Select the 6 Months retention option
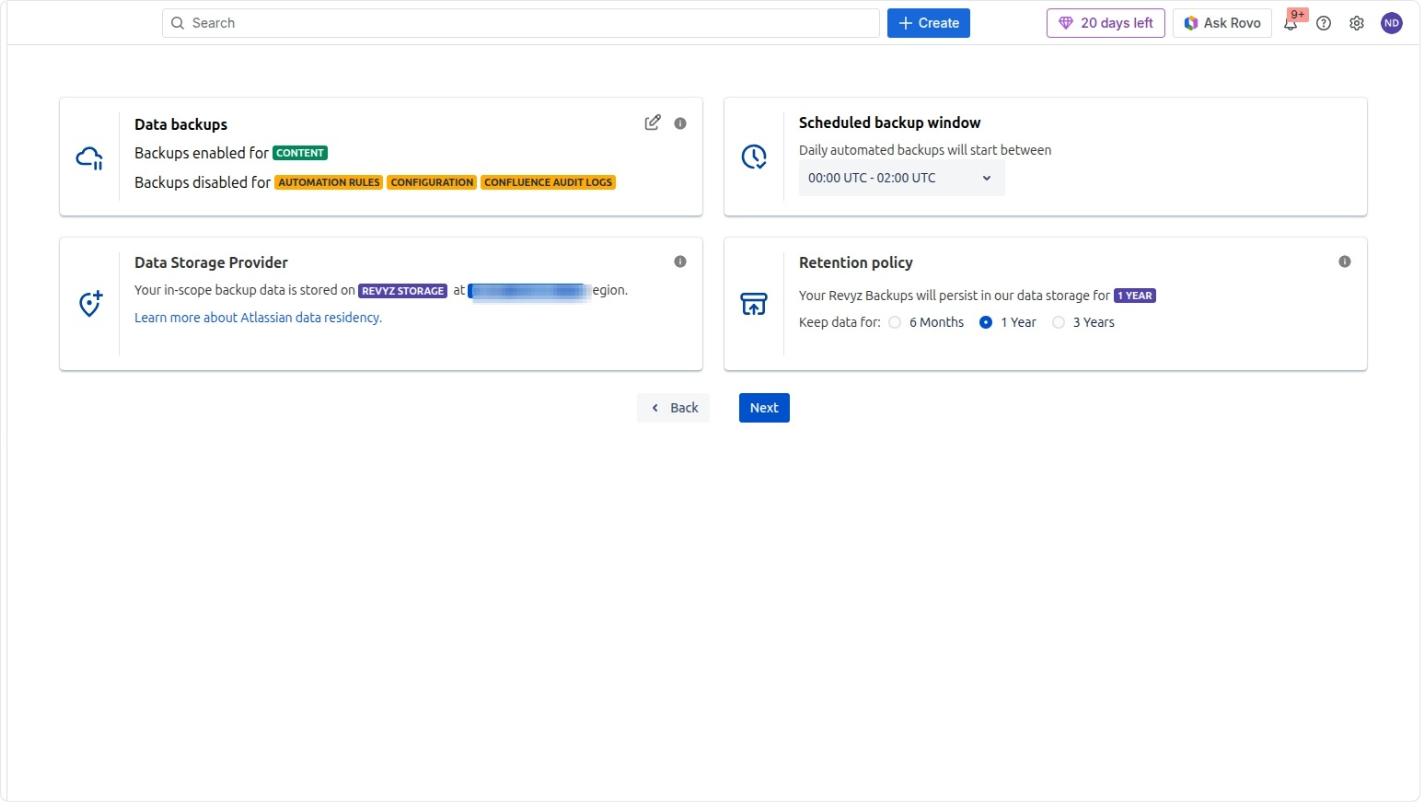Image resolution: width=1421 pixels, height=802 pixels. point(895,322)
